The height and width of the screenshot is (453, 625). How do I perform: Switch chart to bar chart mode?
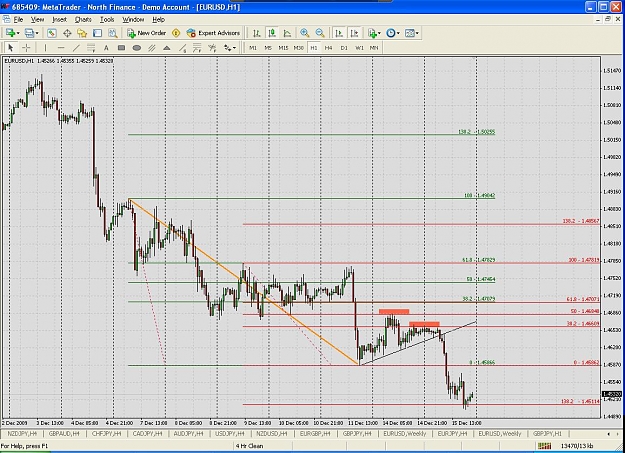tap(257, 33)
